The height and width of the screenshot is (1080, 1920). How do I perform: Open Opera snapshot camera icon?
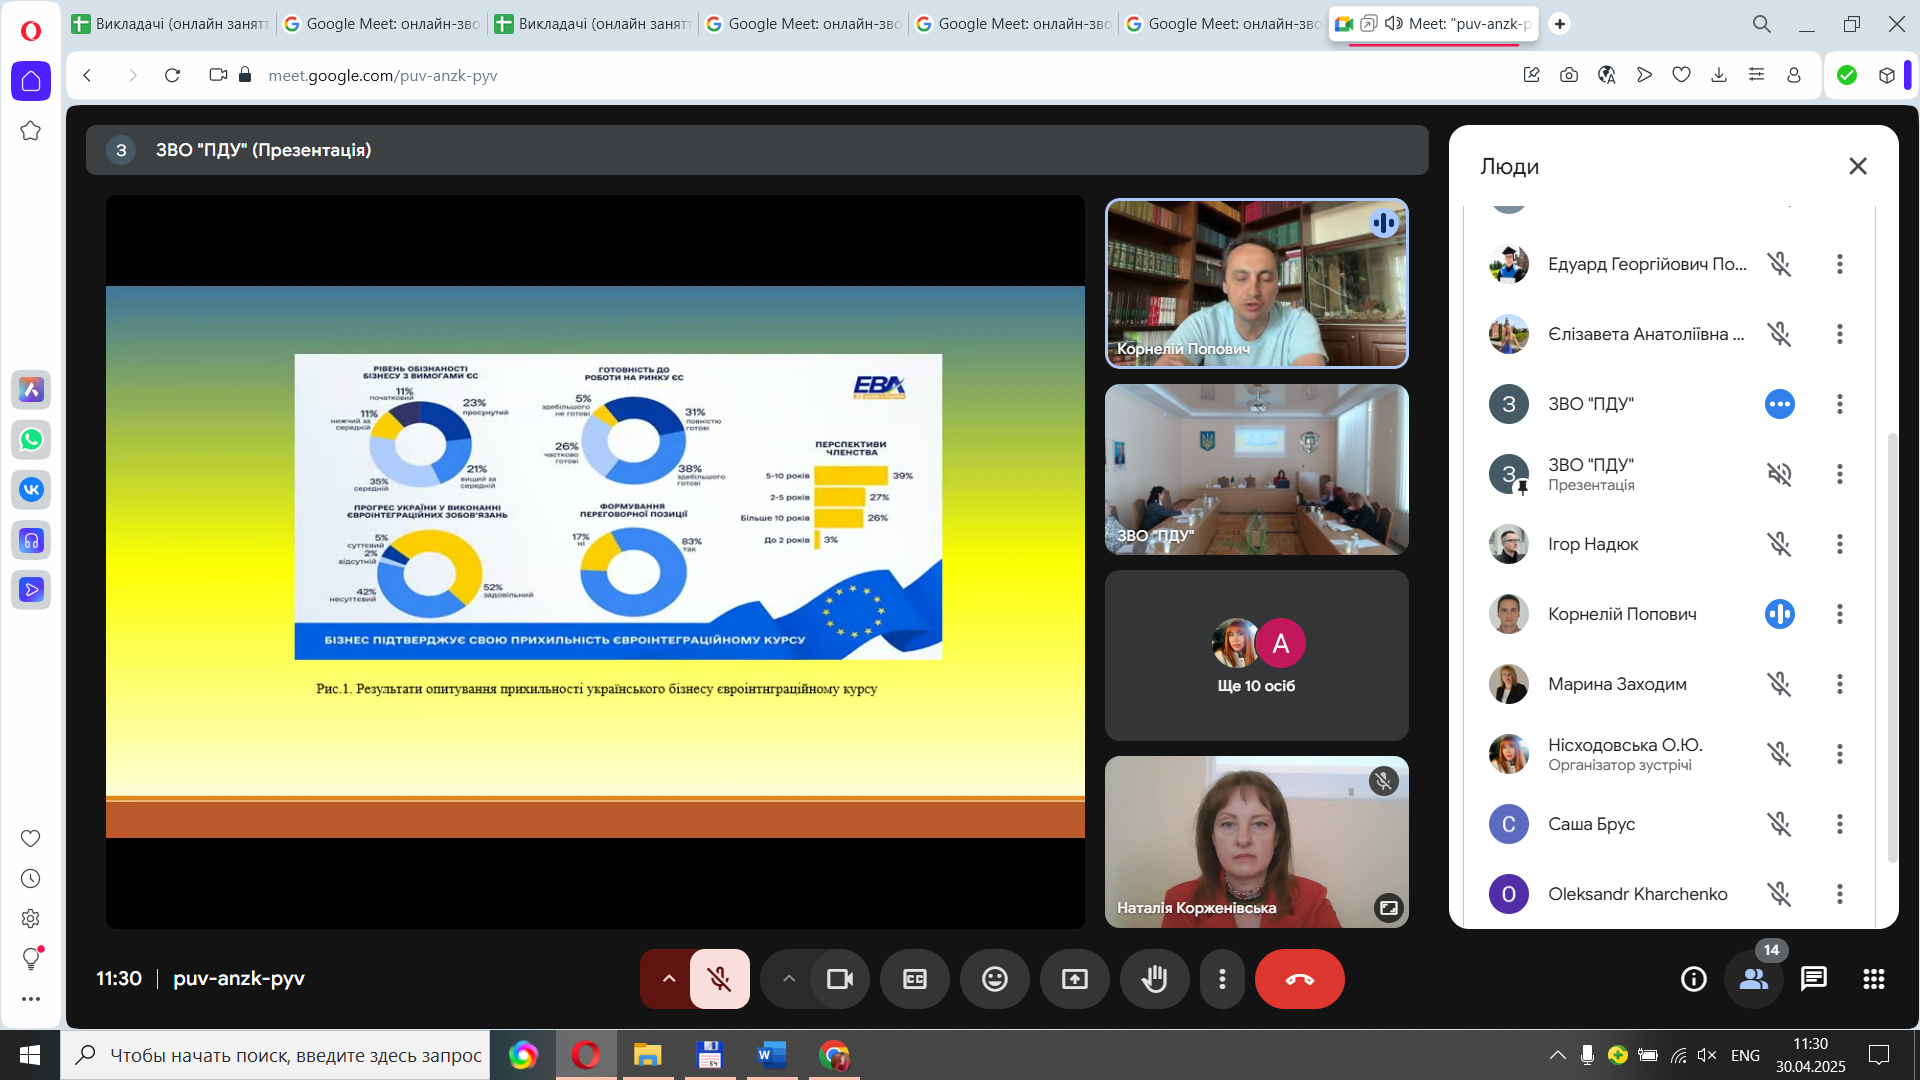(1568, 75)
